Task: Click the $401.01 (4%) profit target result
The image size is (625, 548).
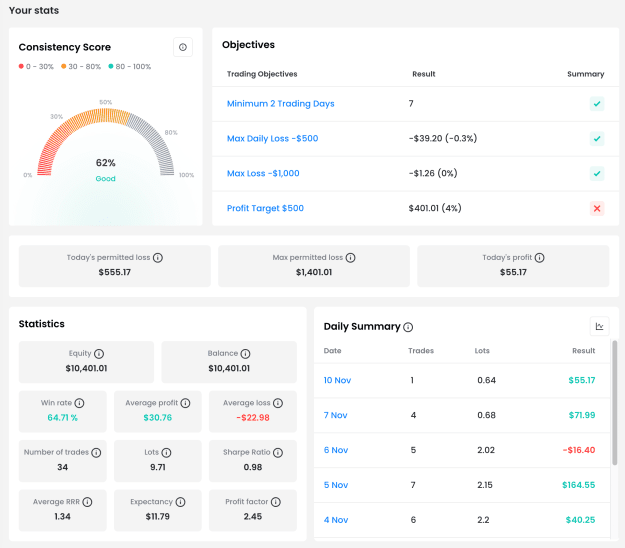Action: pyautogui.click(x=435, y=208)
